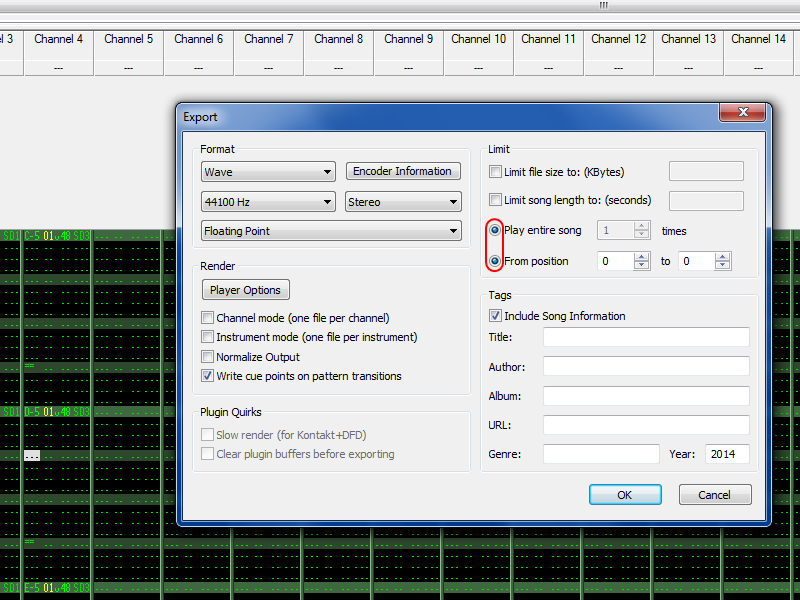This screenshot has width=800, height=600.
Task: Cancel the Export dialog
Action: (715, 495)
